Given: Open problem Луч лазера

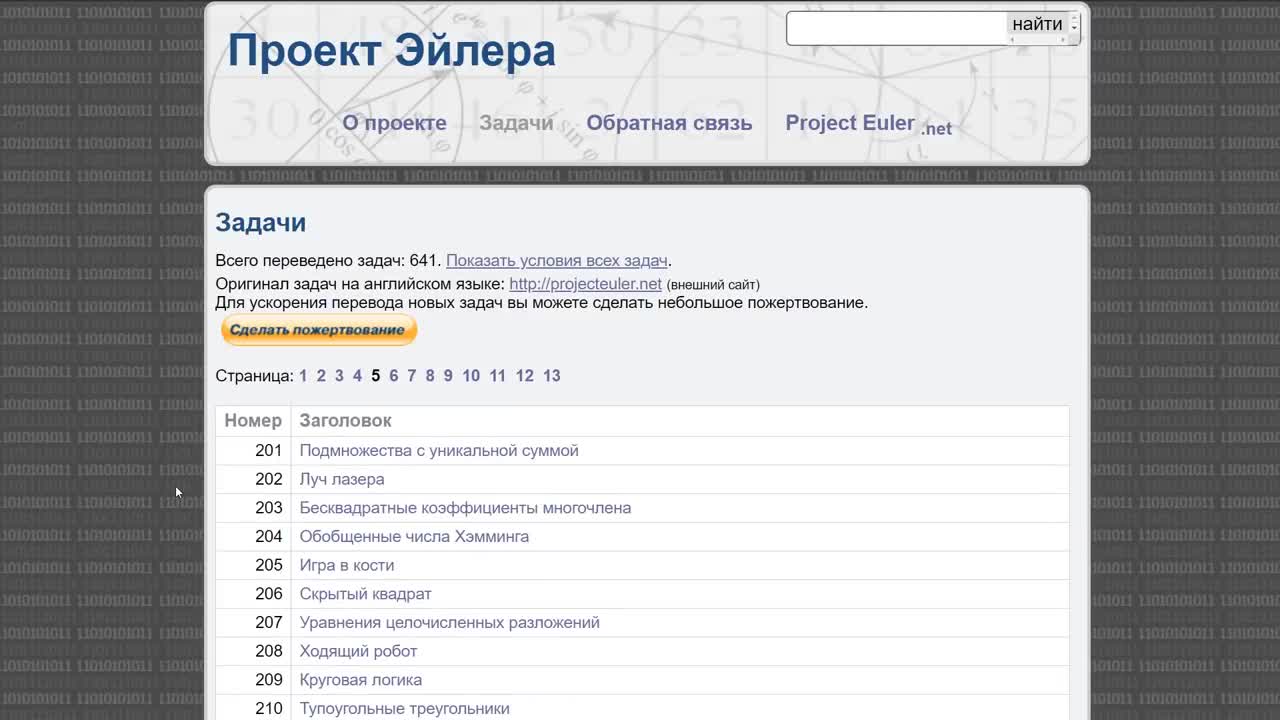Looking at the screenshot, I should (342, 479).
